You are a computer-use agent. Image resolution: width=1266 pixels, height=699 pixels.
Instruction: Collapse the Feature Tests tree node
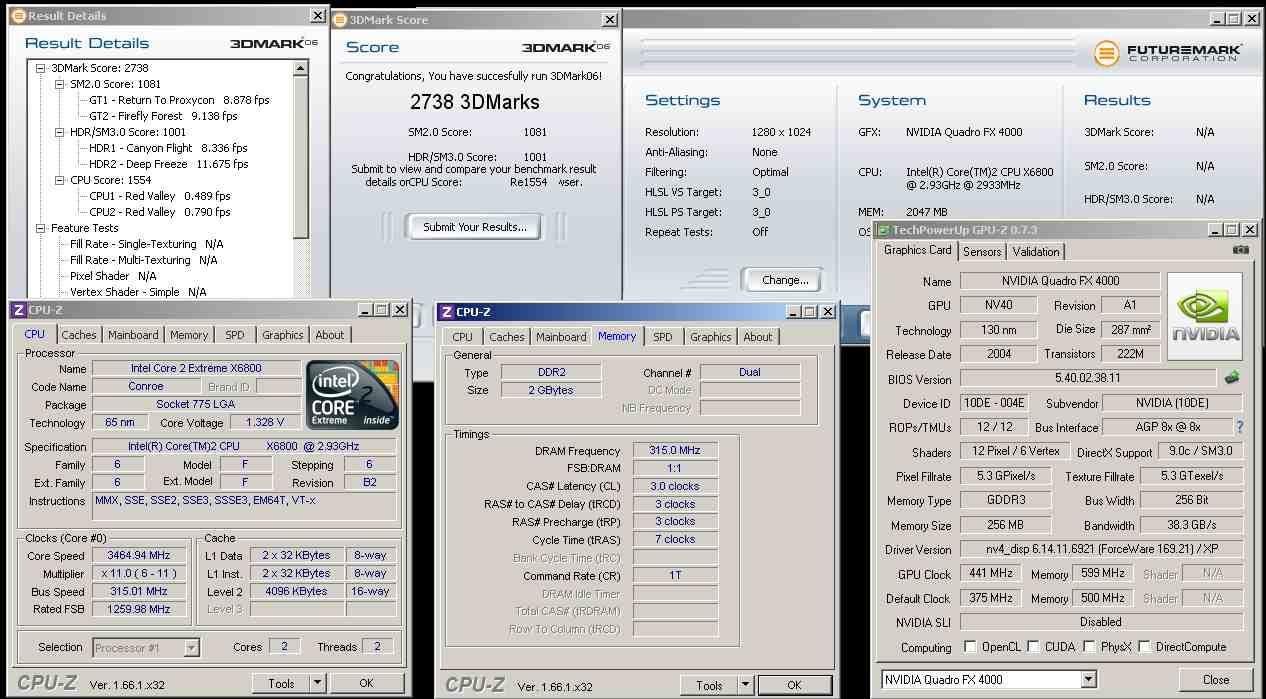point(41,228)
